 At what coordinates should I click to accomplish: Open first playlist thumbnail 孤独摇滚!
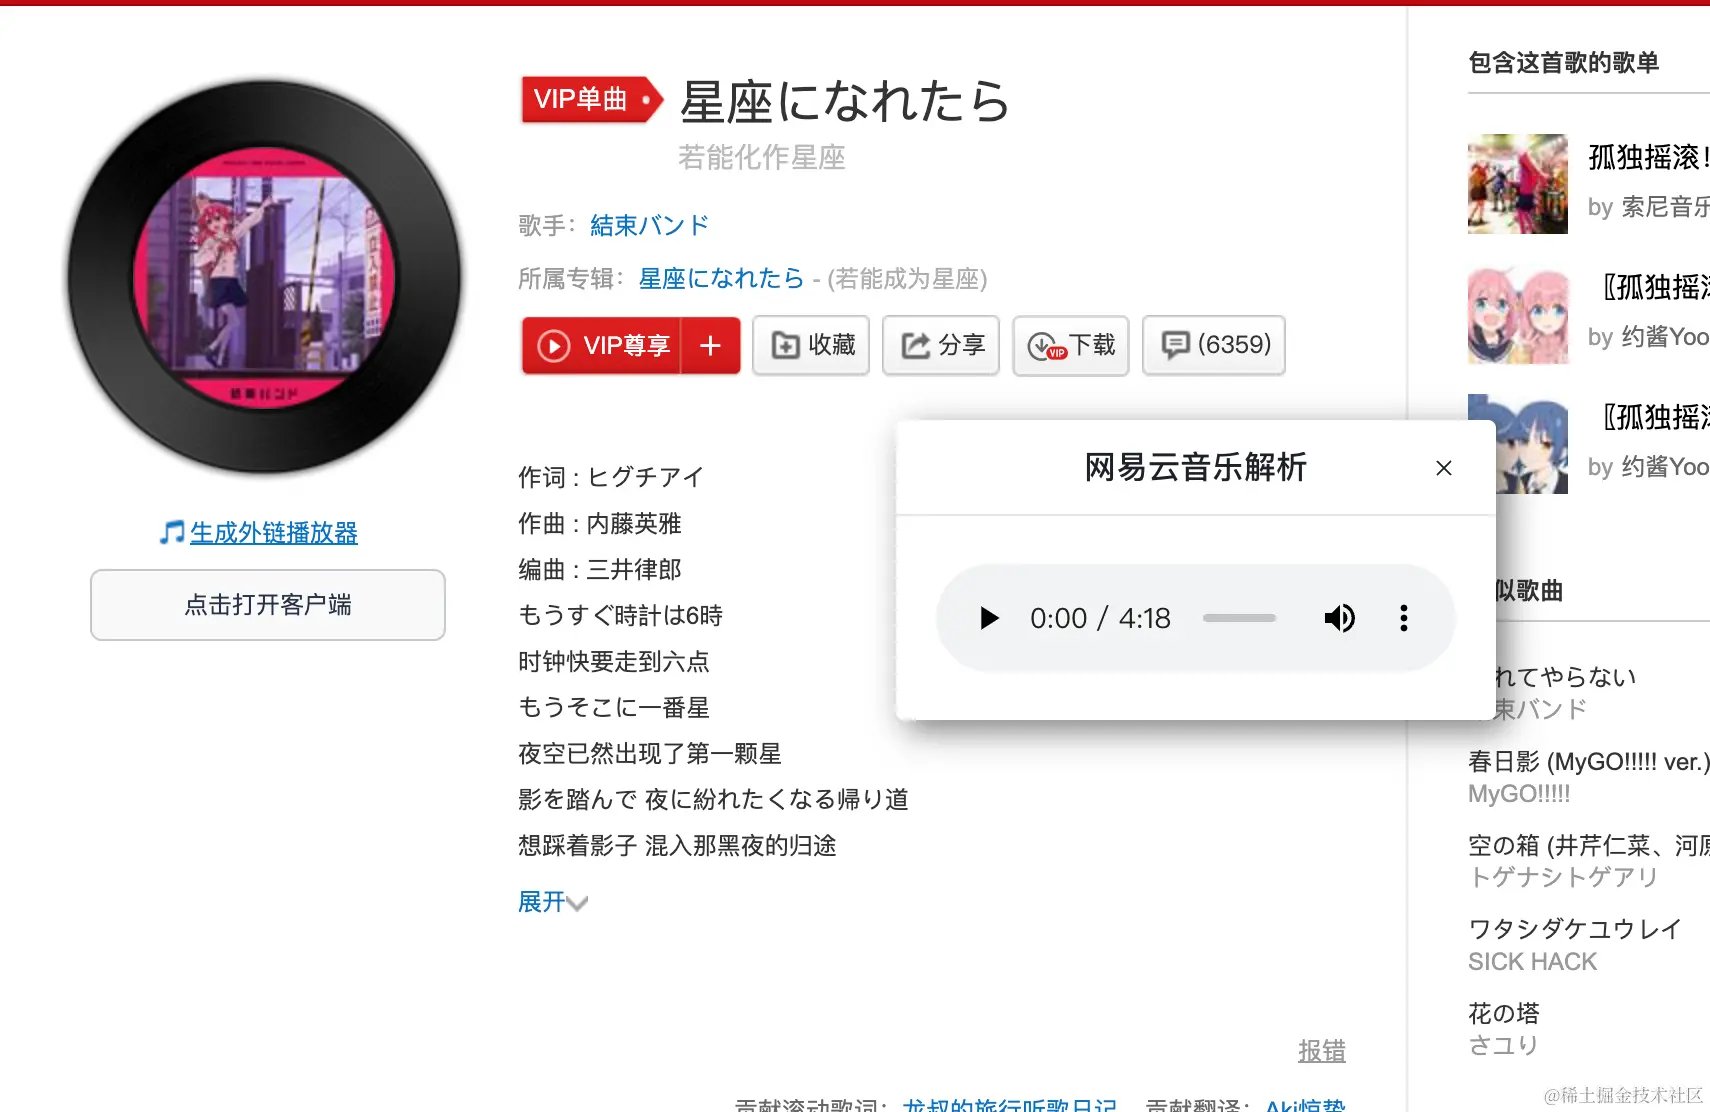click(1517, 184)
